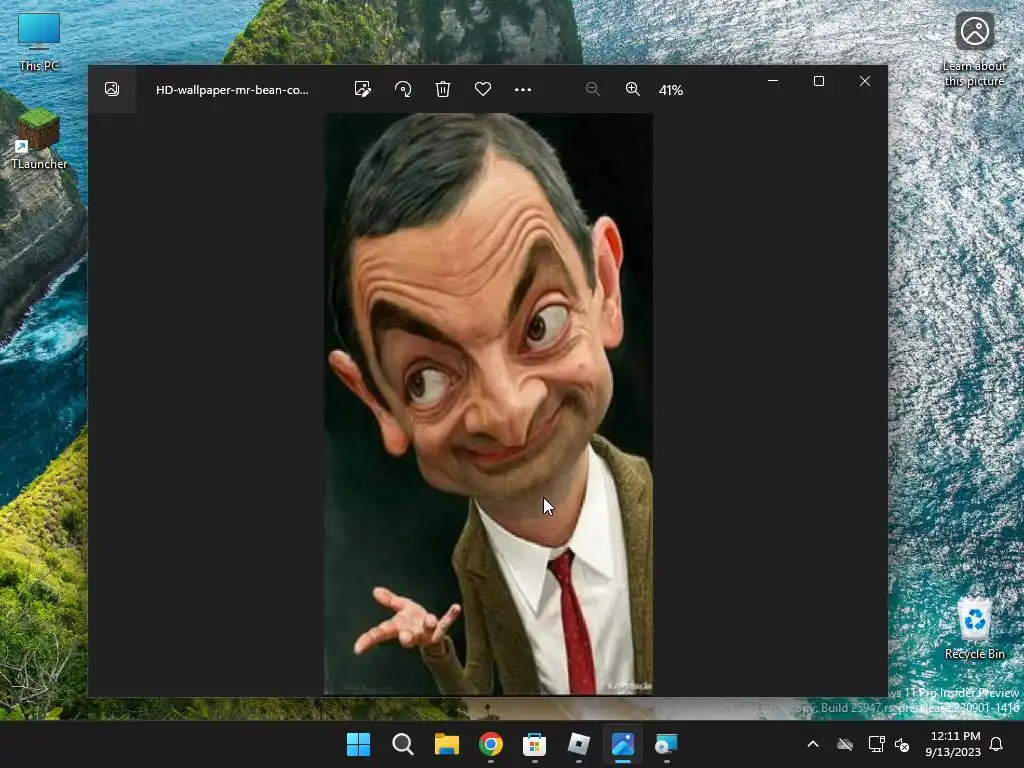Click Learn about this picture icon

point(974,48)
